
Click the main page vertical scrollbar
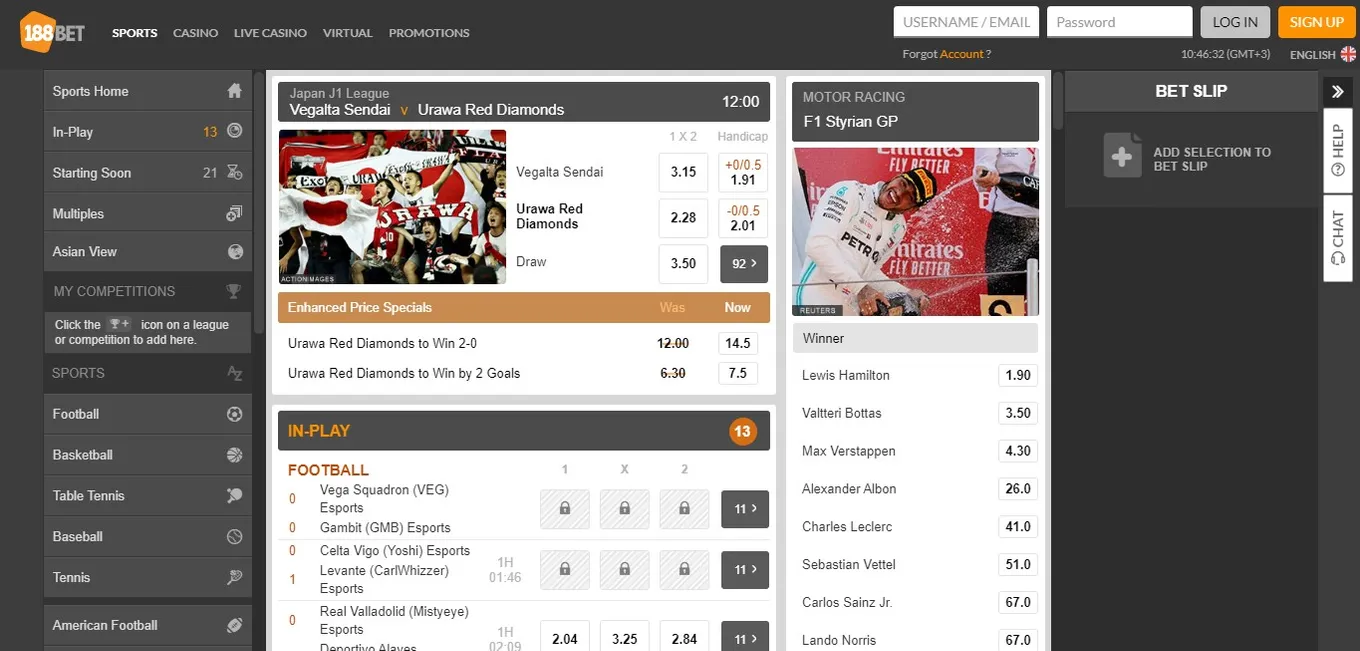1058,100
